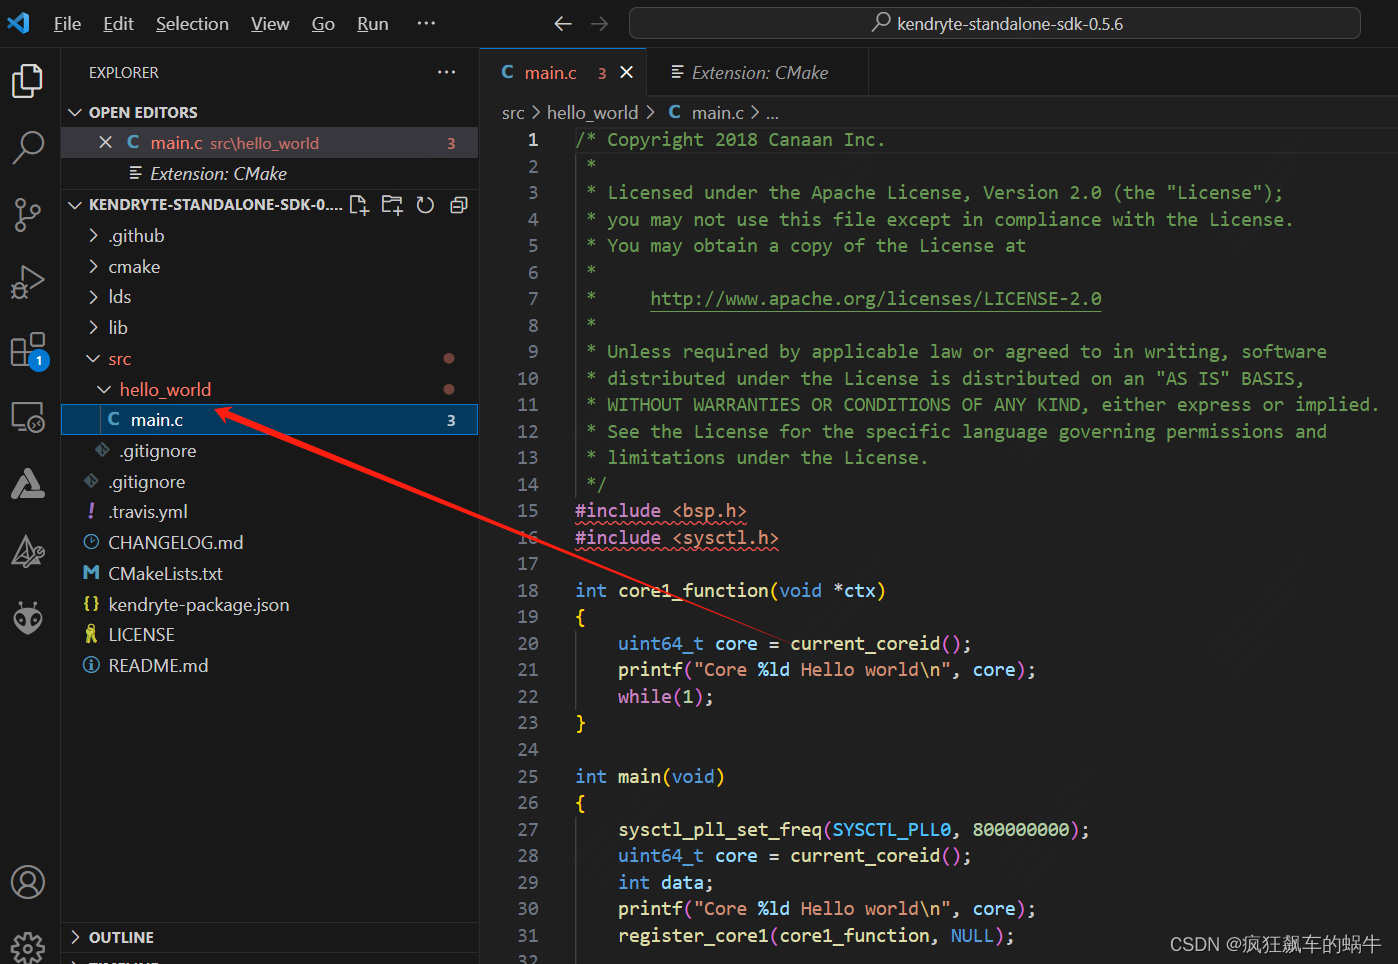
Task: Open the Extensions view with badge
Action: point(28,350)
